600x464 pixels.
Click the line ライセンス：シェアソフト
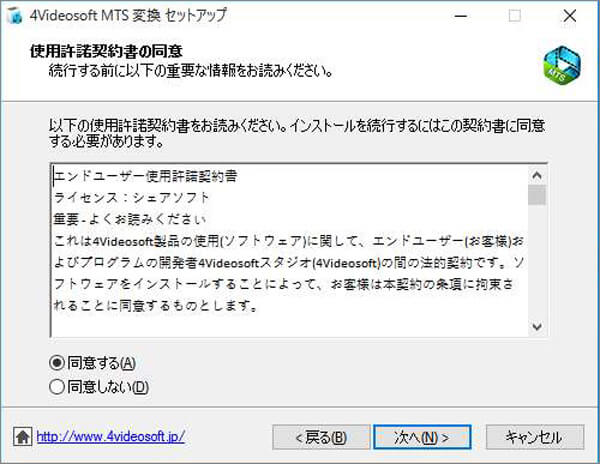132,198
